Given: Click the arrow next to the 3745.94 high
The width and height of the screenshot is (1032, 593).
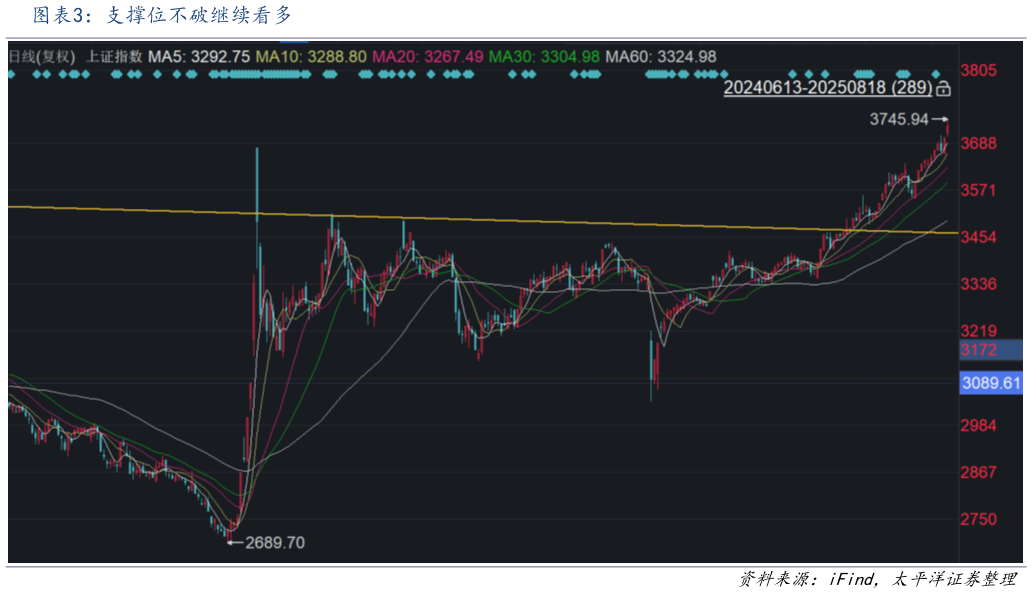Looking at the screenshot, I should pyautogui.click(x=941, y=119).
